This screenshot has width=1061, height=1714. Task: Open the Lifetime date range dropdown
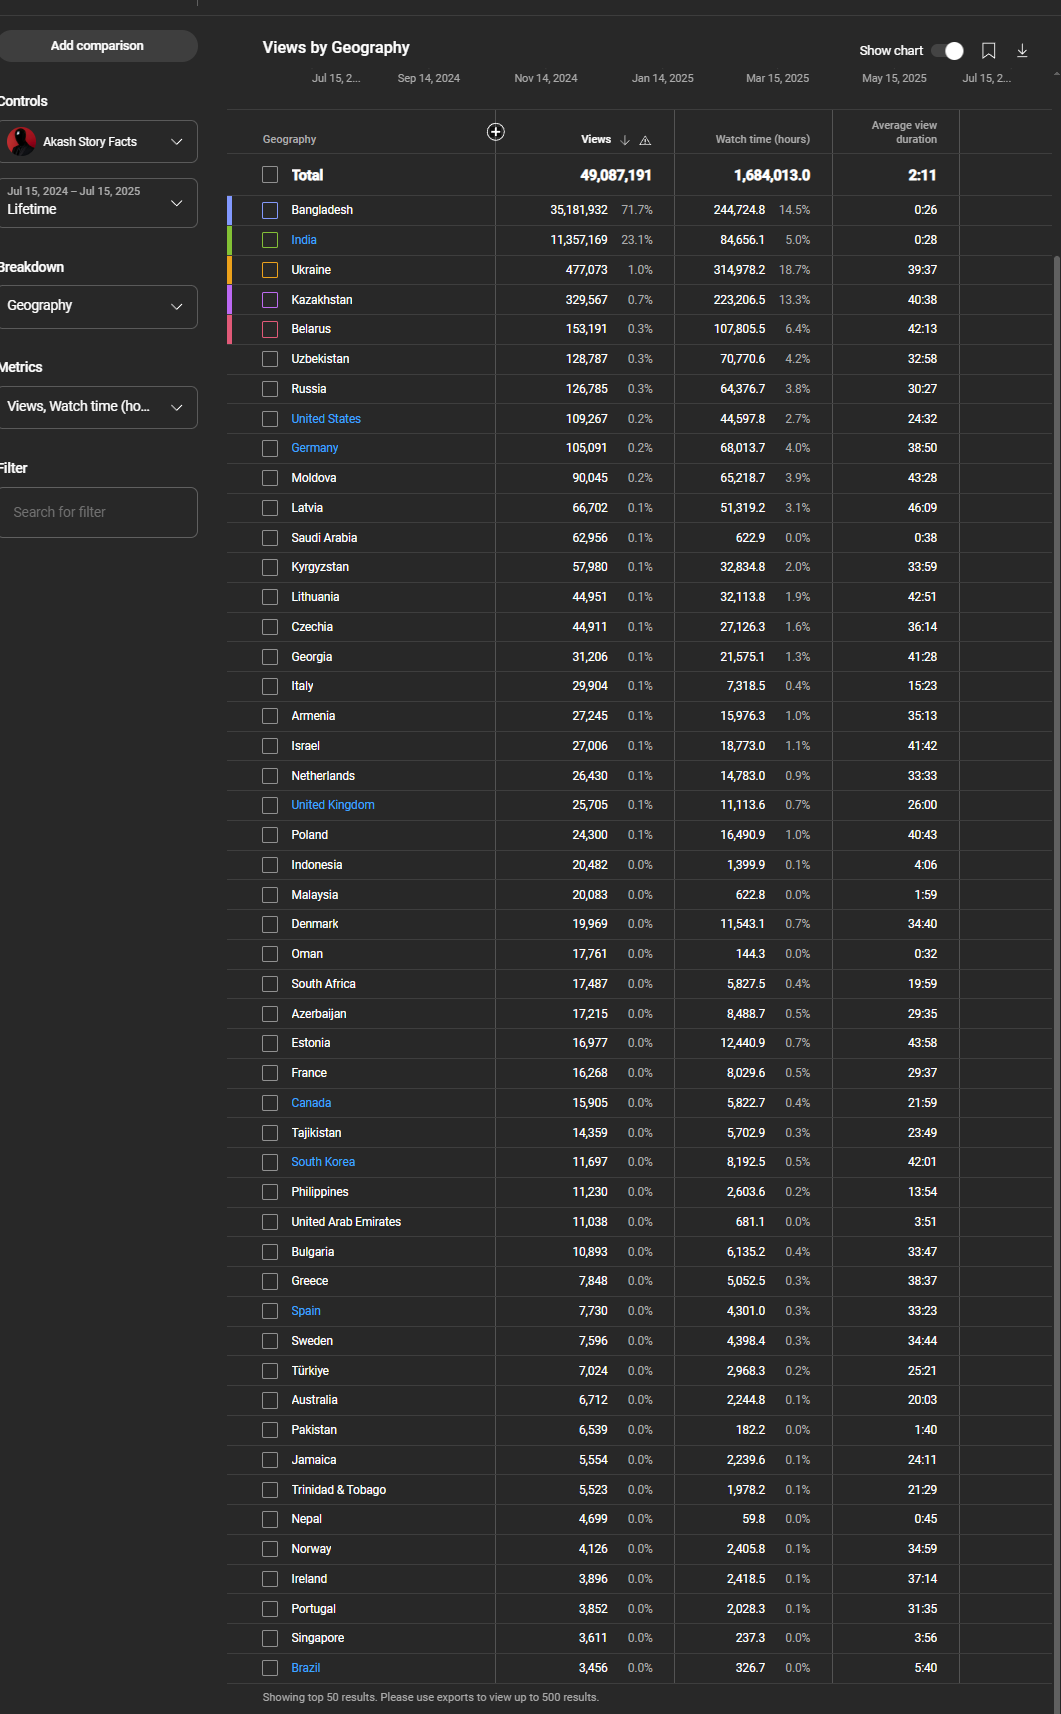(x=97, y=203)
